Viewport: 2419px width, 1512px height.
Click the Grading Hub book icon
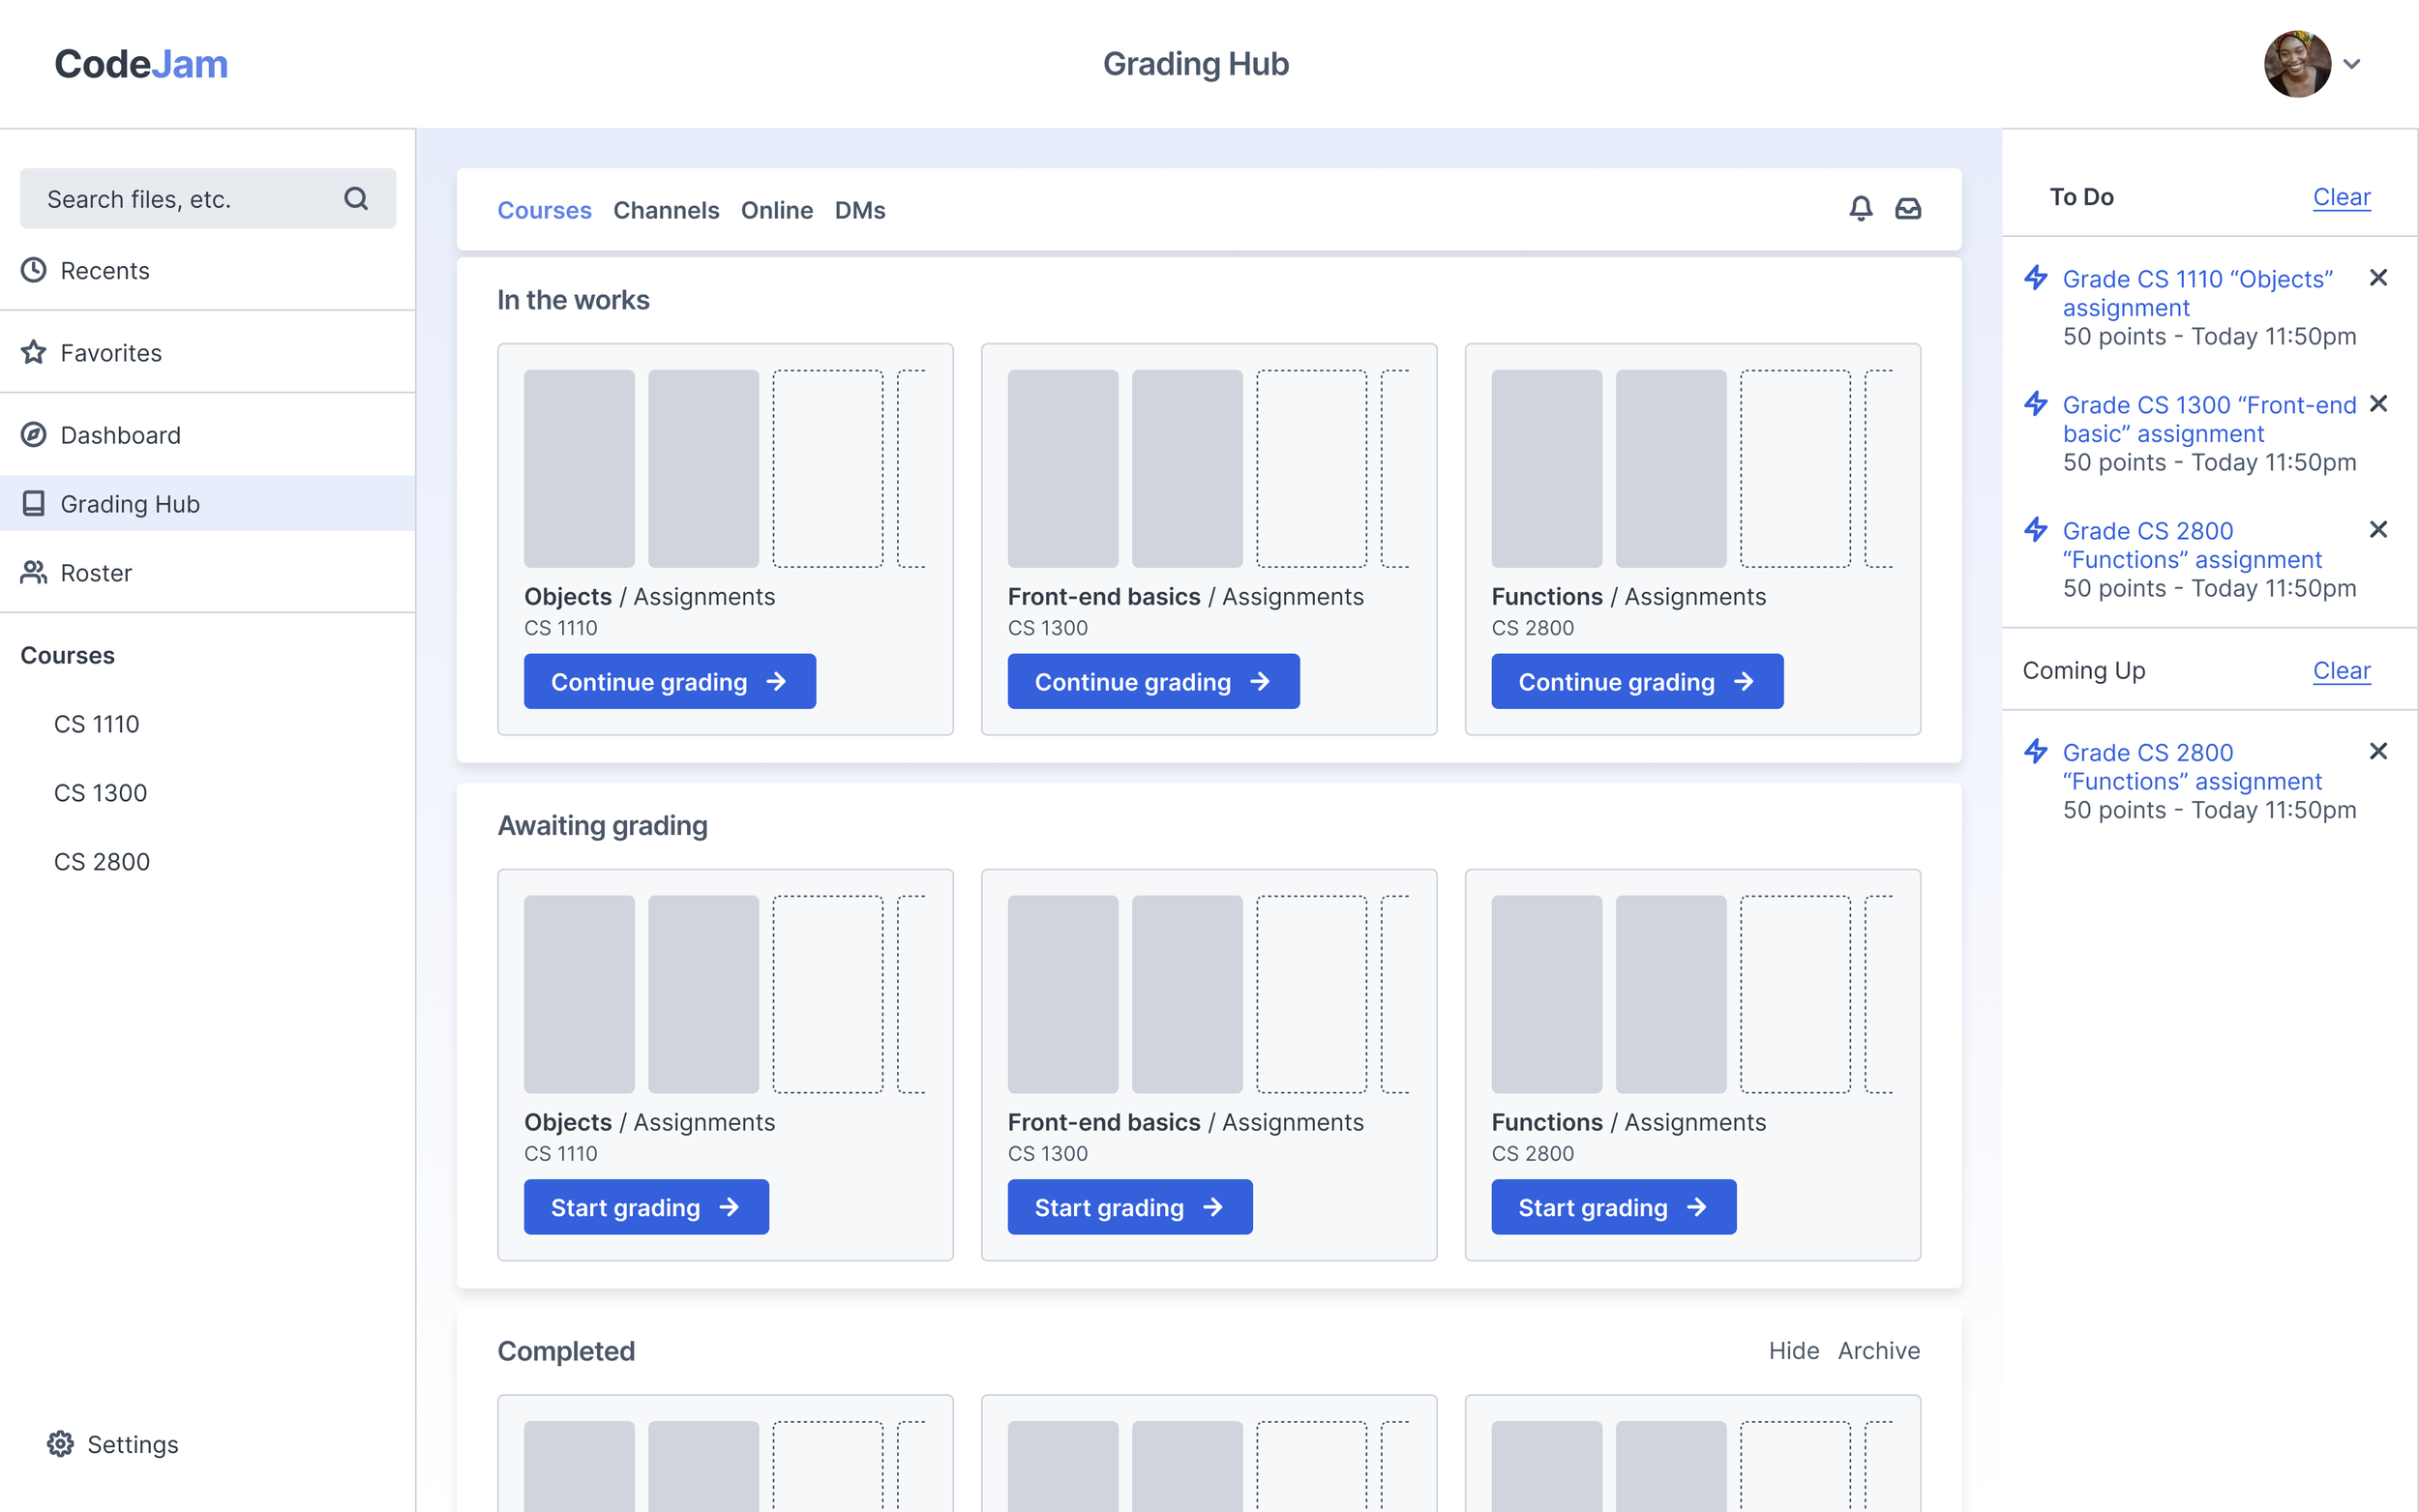point(34,503)
